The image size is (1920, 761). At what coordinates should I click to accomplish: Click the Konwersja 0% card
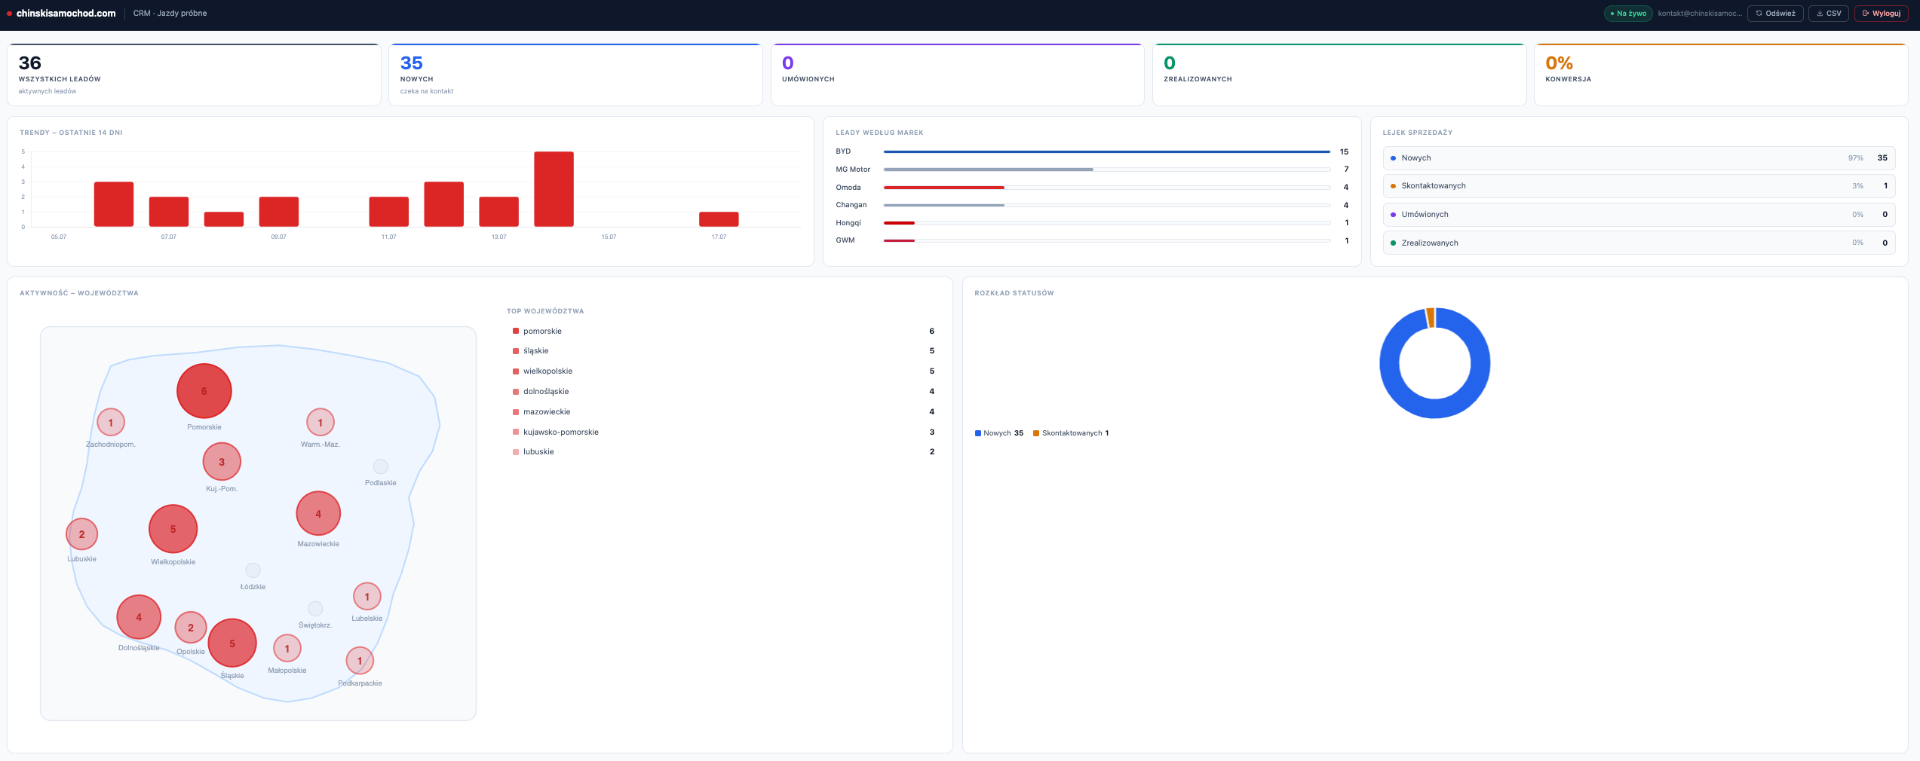(1721, 74)
